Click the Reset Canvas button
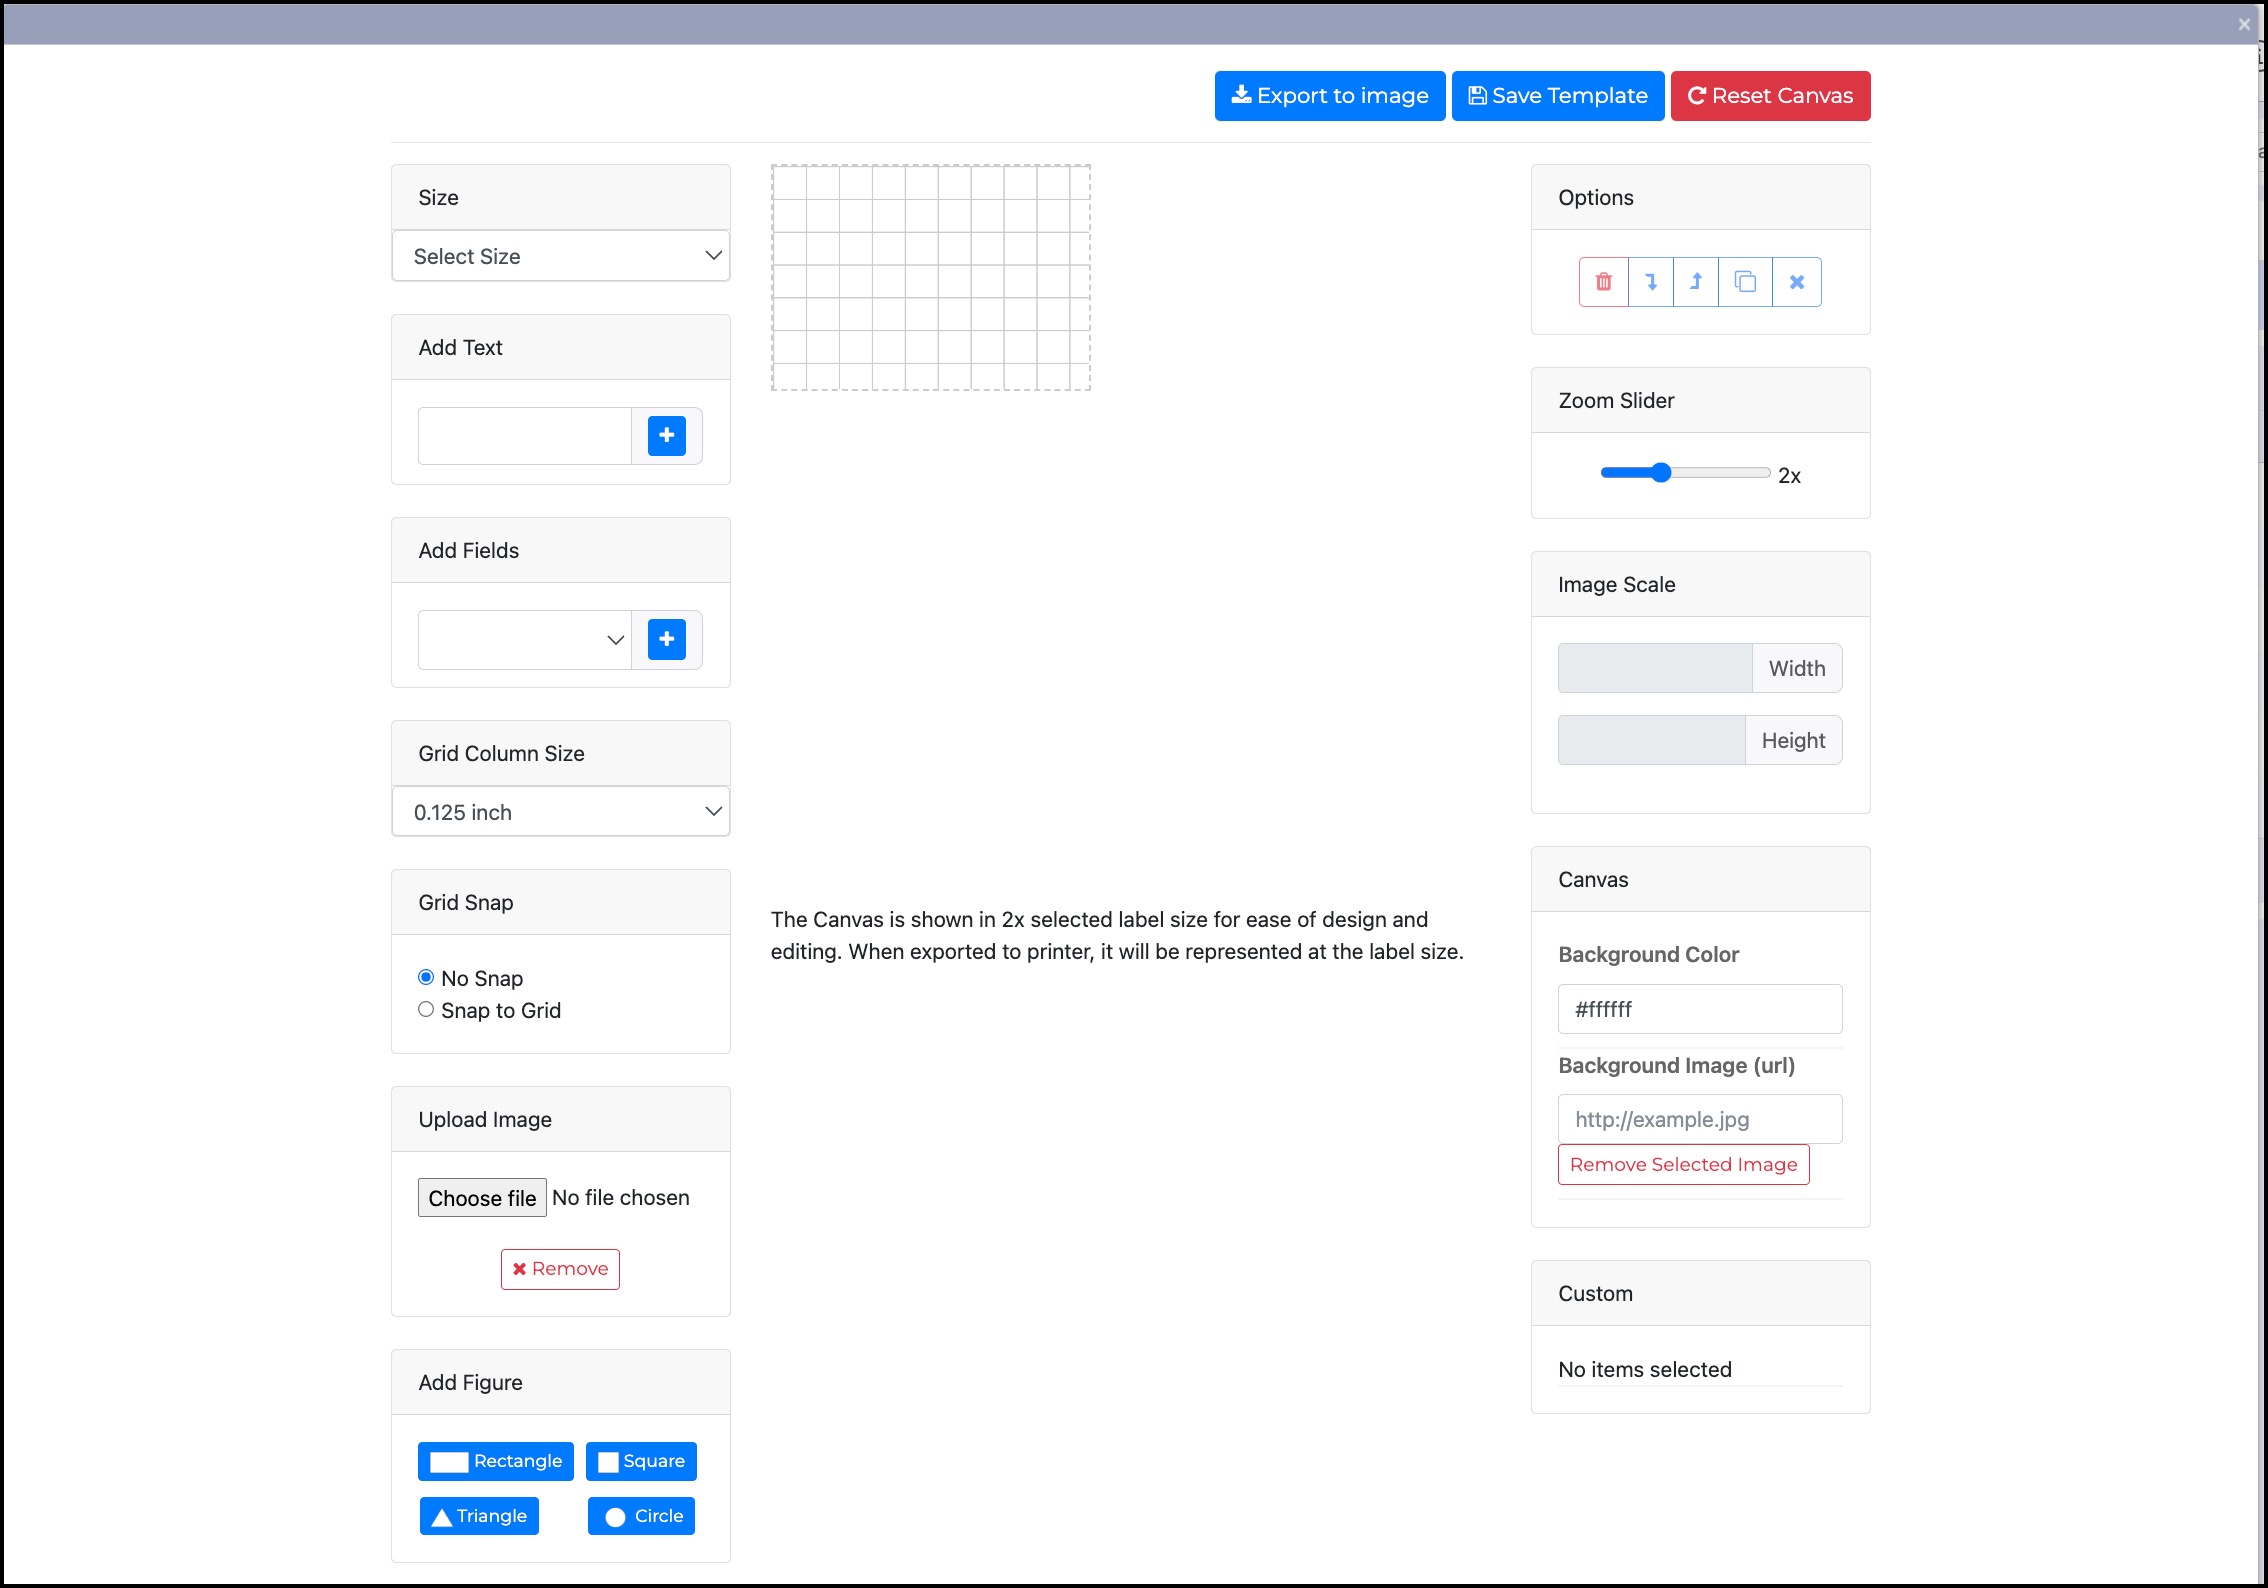The height and width of the screenshot is (1588, 2268). tap(1769, 96)
